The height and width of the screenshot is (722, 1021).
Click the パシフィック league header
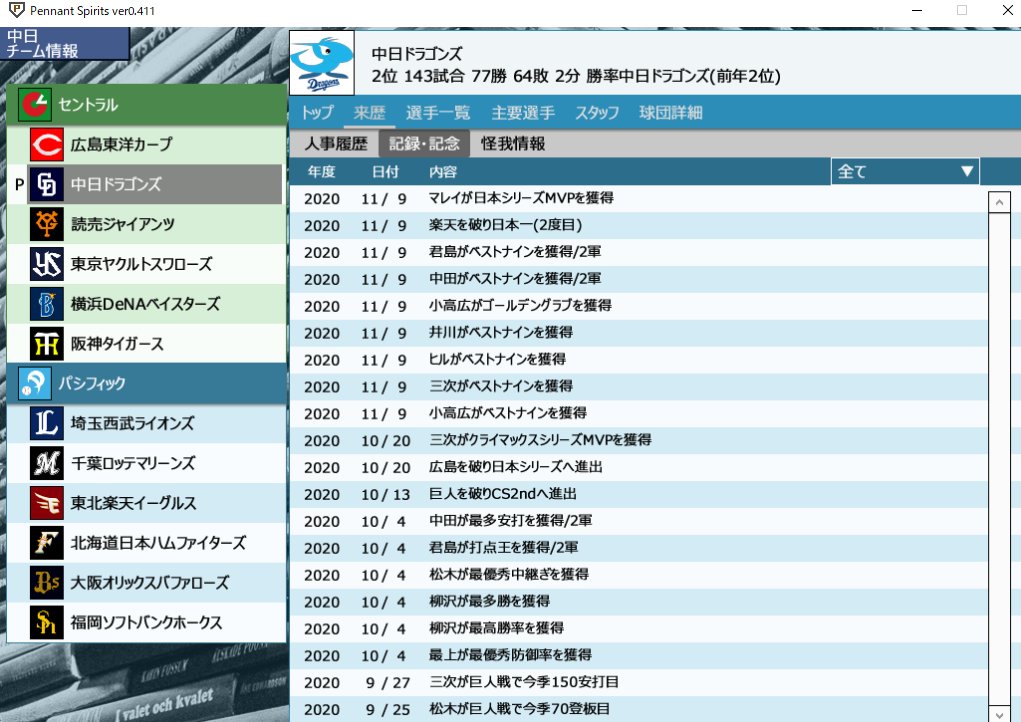click(147, 383)
